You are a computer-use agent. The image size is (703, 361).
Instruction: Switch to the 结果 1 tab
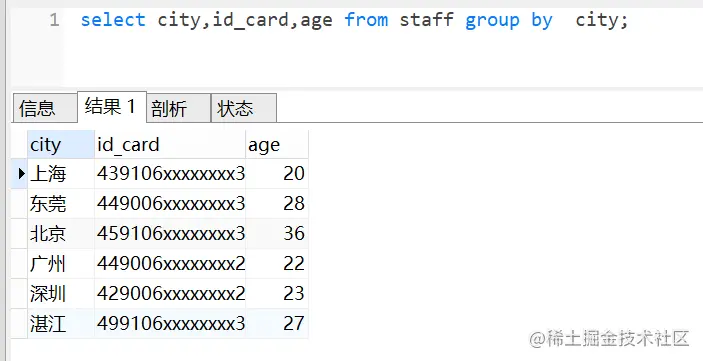[112, 107]
